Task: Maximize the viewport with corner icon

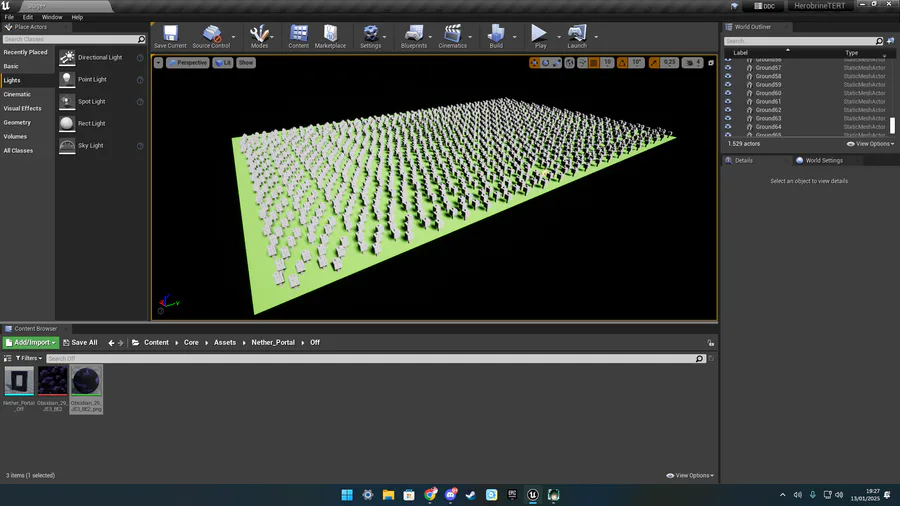Action: pyautogui.click(x=711, y=63)
